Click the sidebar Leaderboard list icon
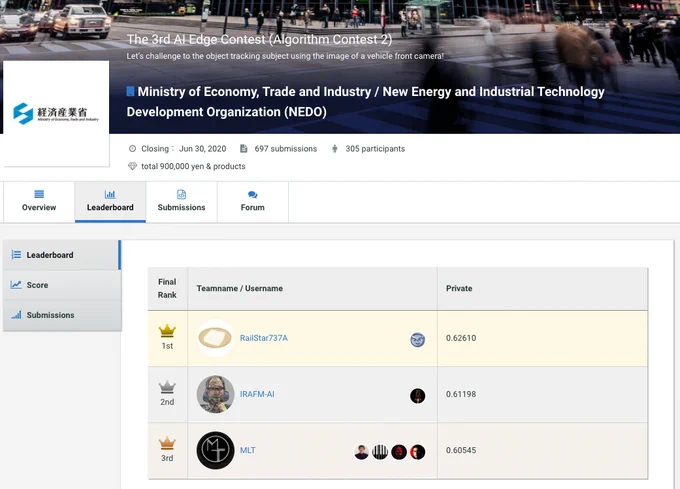This screenshot has height=489, width=680. pyautogui.click(x=16, y=254)
